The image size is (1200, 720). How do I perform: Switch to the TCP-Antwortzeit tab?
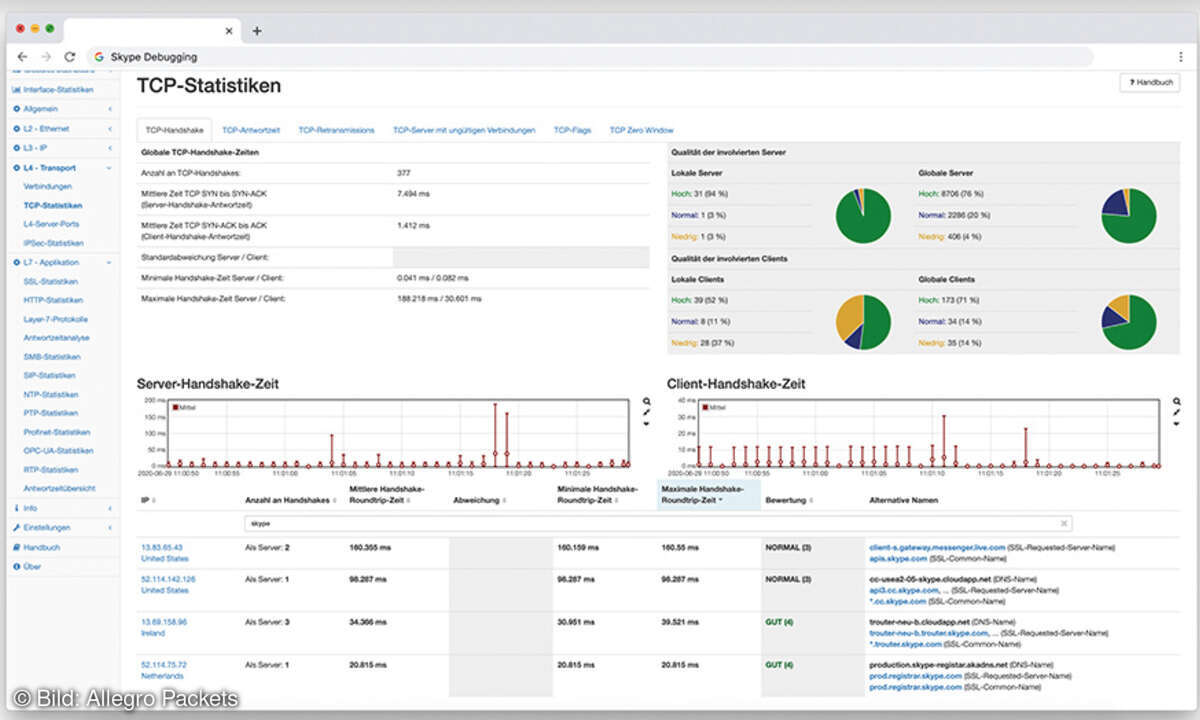(x=251, y=130)
